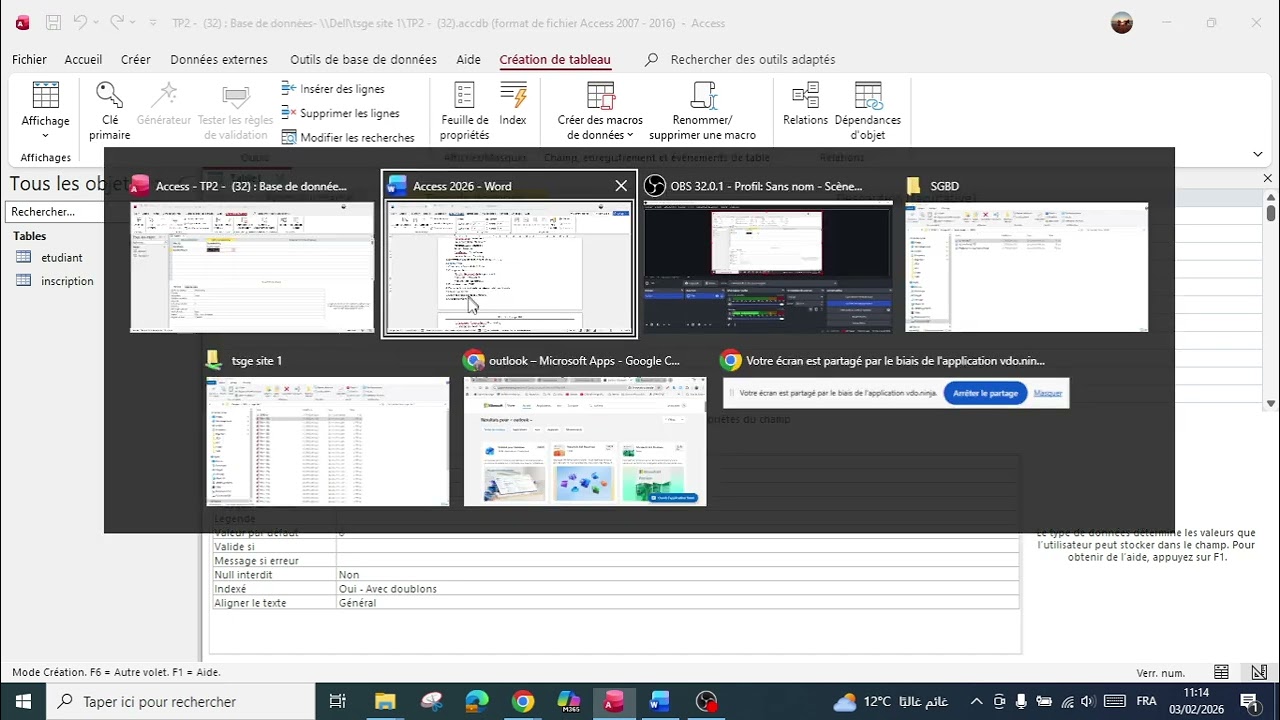Open the Microsoft 365 taskbar app
Viewport: 1280px width, 720px height.
coord(568,702)
